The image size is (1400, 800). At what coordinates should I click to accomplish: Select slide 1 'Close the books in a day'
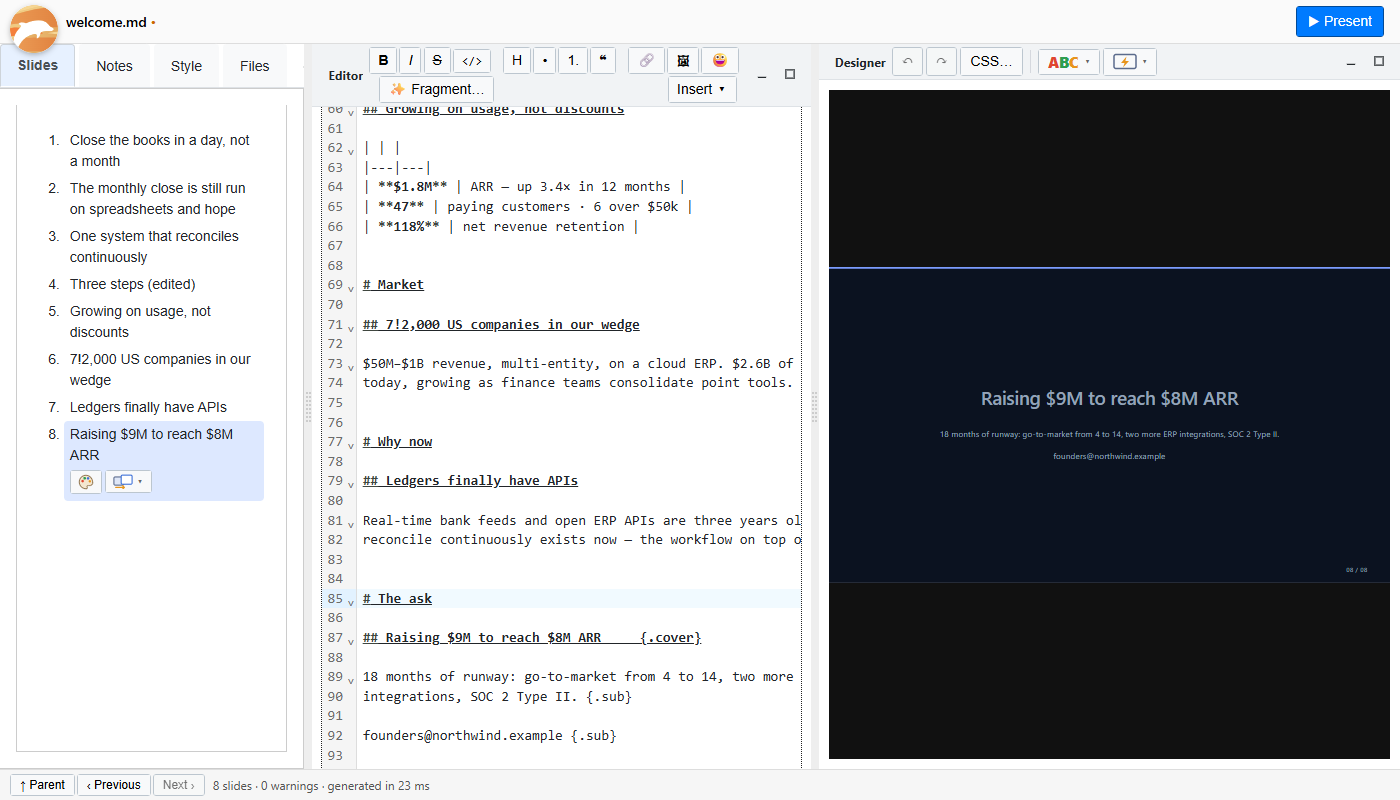pos(160,151)
